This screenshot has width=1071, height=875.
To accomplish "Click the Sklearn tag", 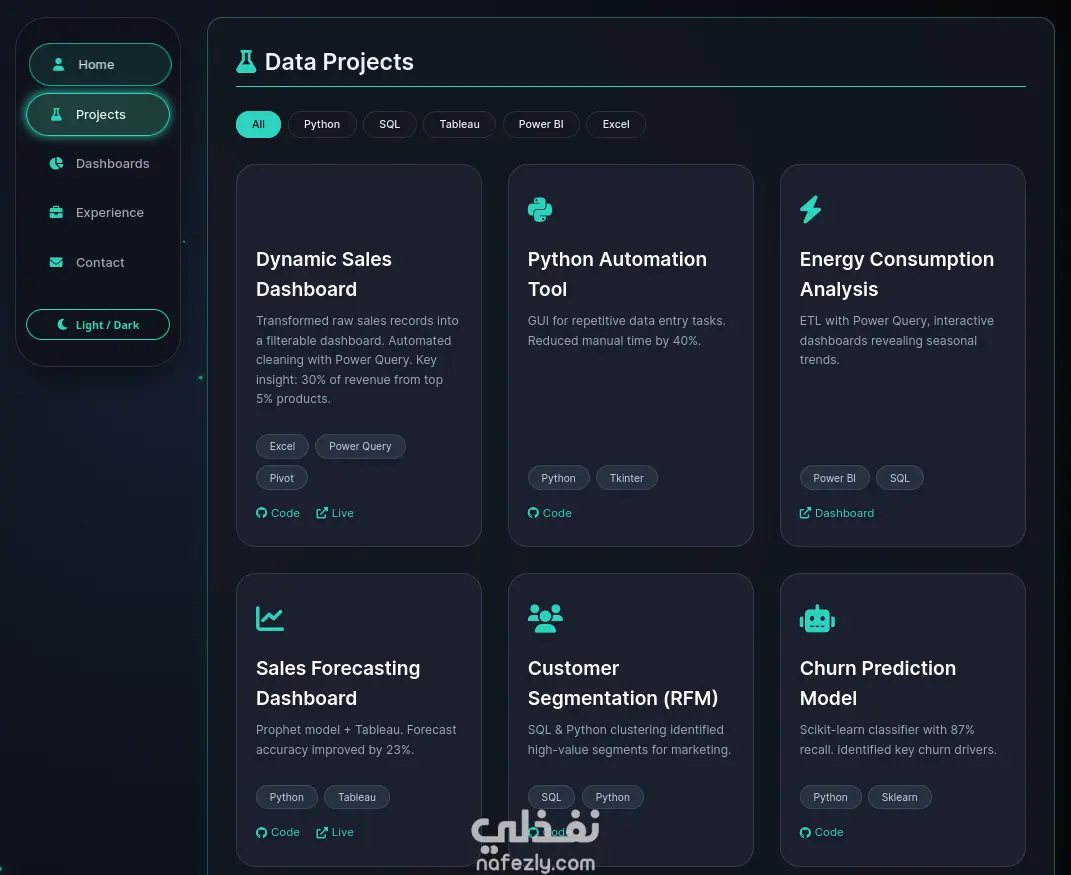I will click(x=899, y=797).
